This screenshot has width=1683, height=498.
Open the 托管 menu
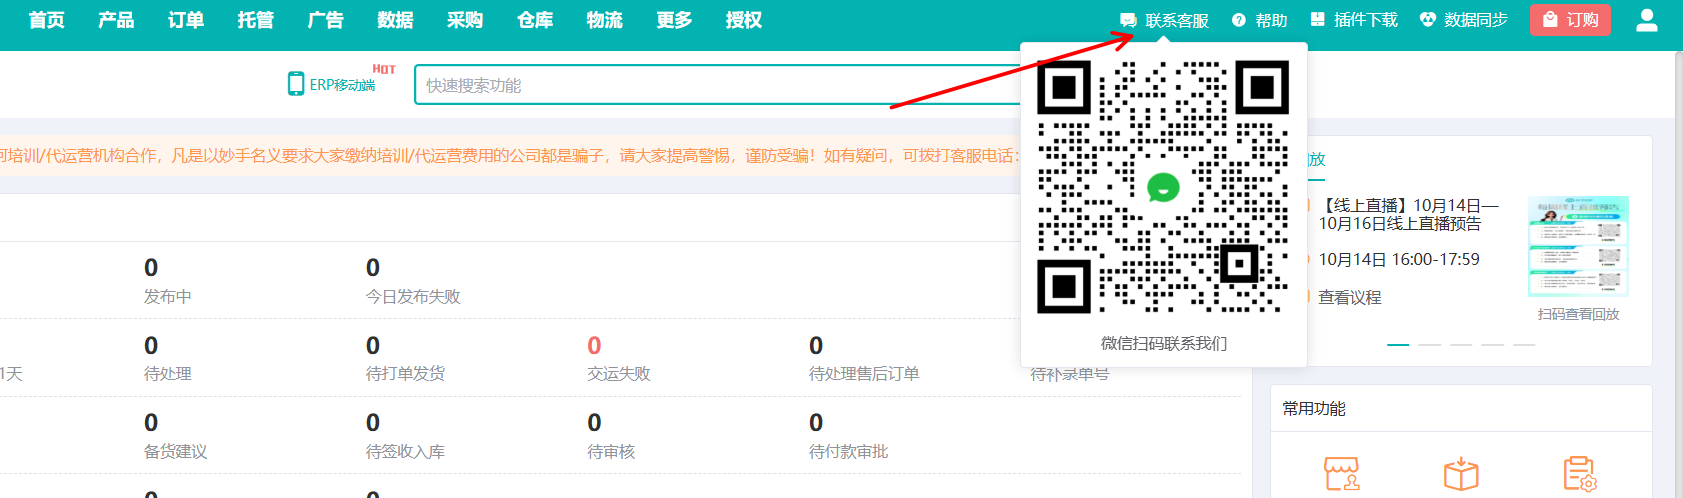[x=256, y=20]
